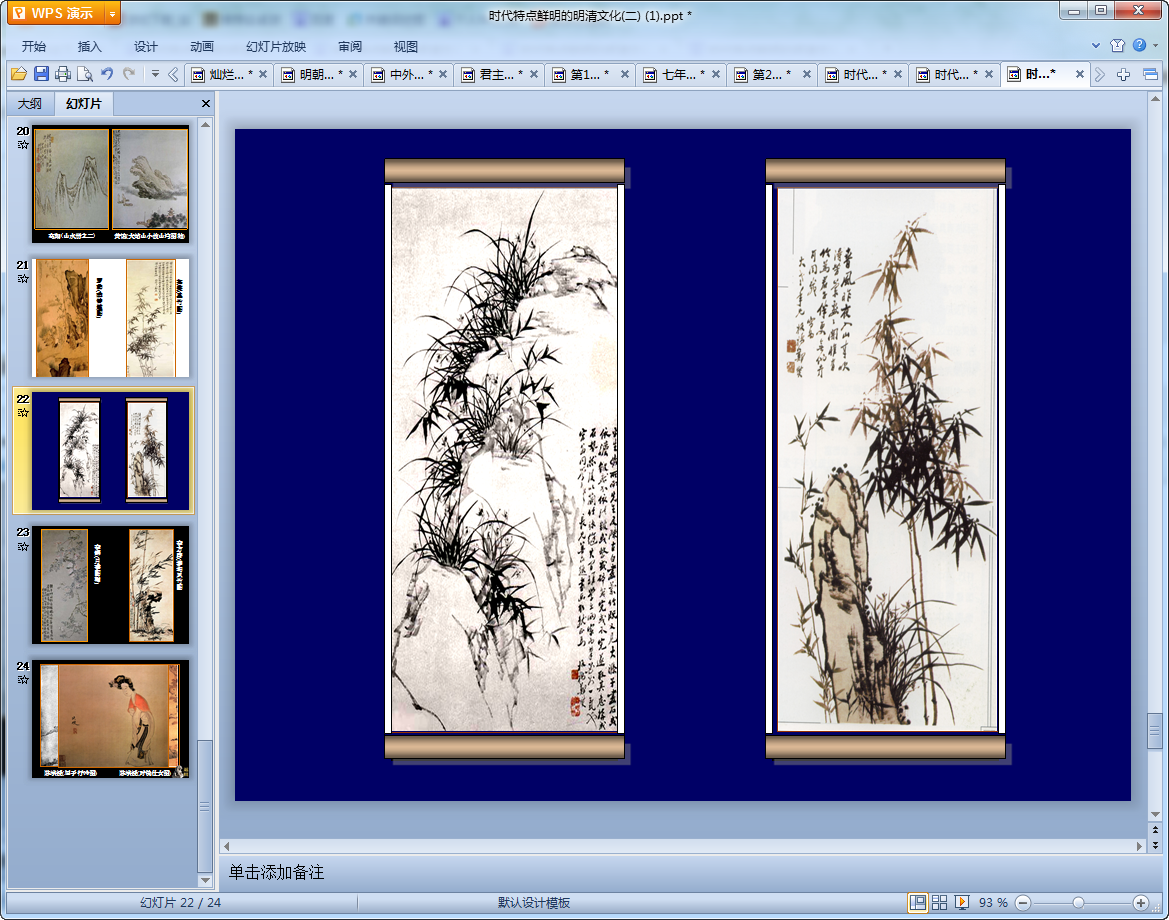Switch to slide sorter view
The width and height of the screenshot is (1169, 920).
pyautogui.click(x=939, y=903)
